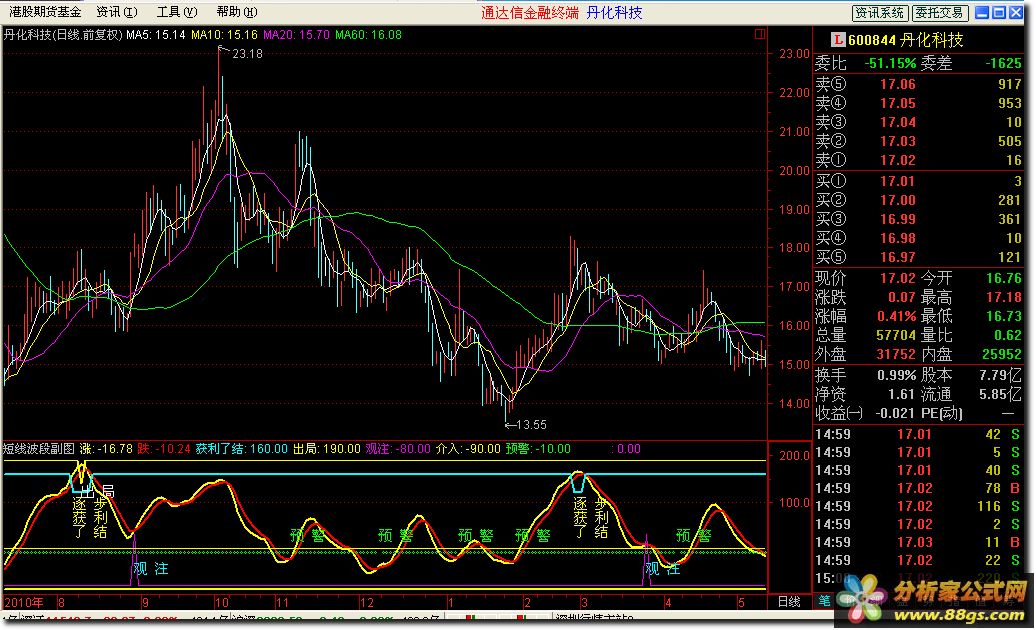
Task: Toggle the red panel layout icon above chart
Action: point(760,34)
